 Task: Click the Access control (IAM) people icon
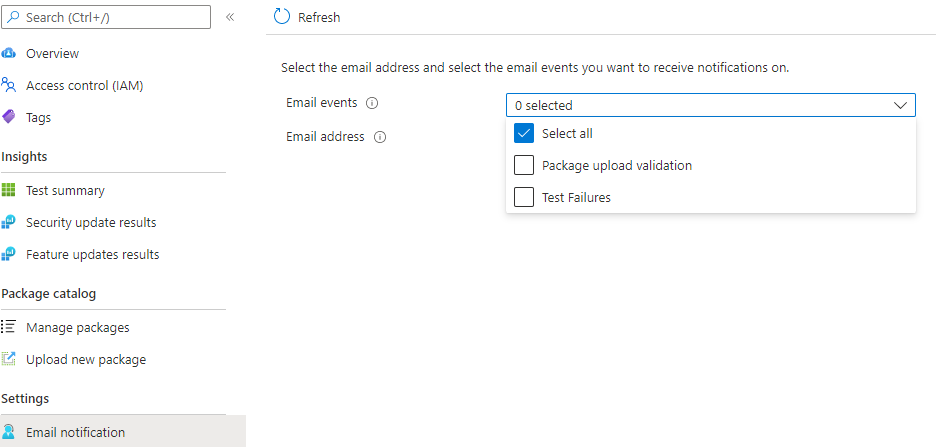pyautogui.click(x=9, y=85)
